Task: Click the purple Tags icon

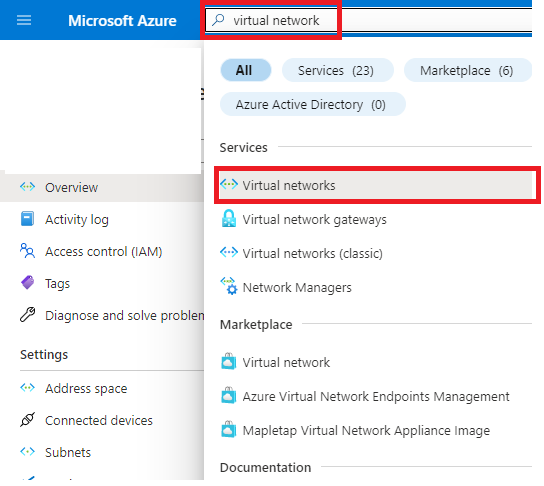Action: tap(27, 282)
